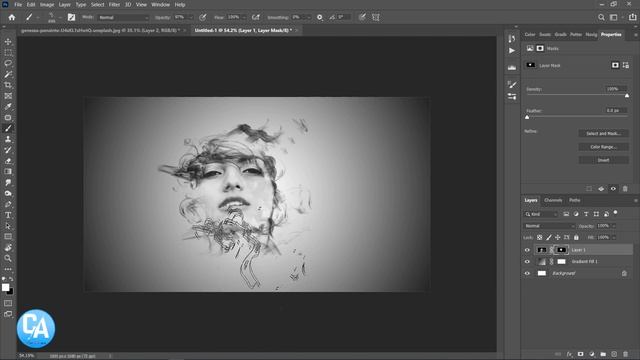
Task: Open brush Mode dropdown set to Normal
Action: (x=123, y=18)
